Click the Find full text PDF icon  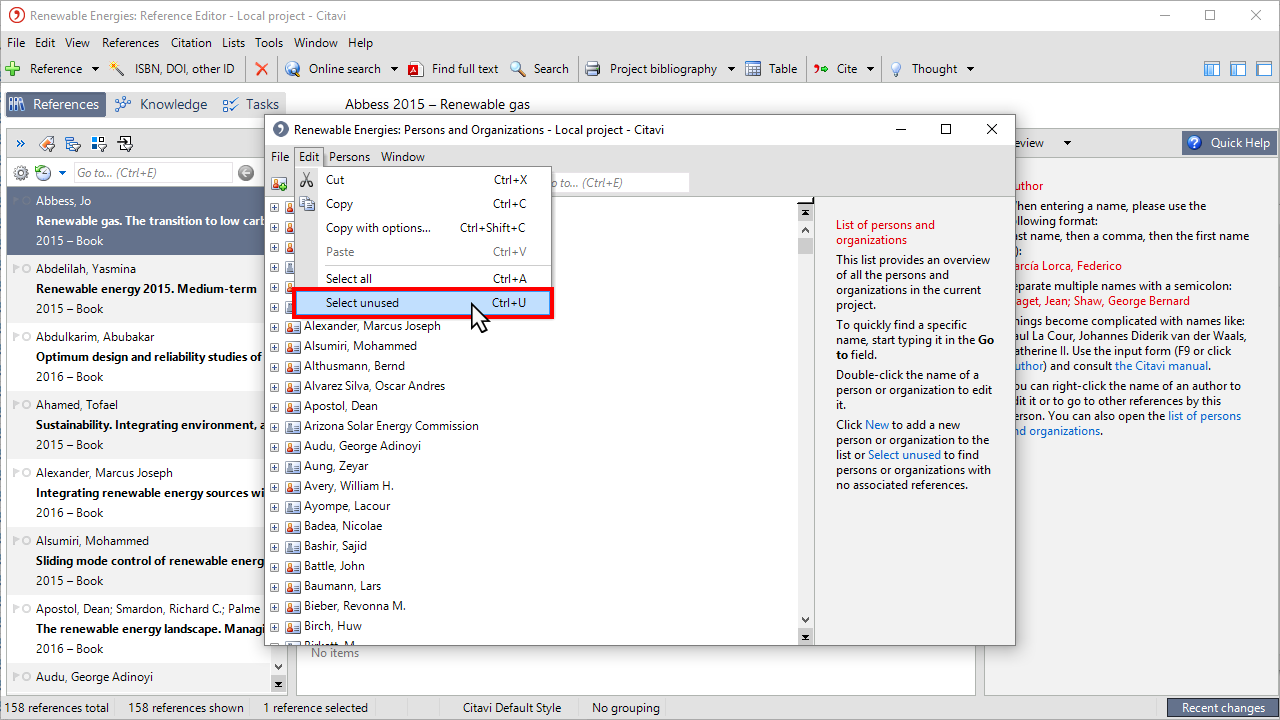pyautogui.click(x=416, y=69)
